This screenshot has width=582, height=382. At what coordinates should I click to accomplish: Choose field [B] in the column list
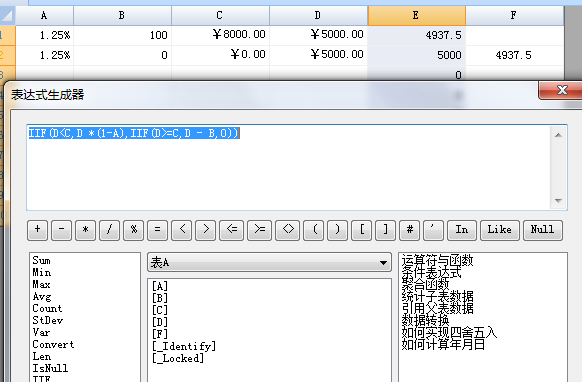160,298
